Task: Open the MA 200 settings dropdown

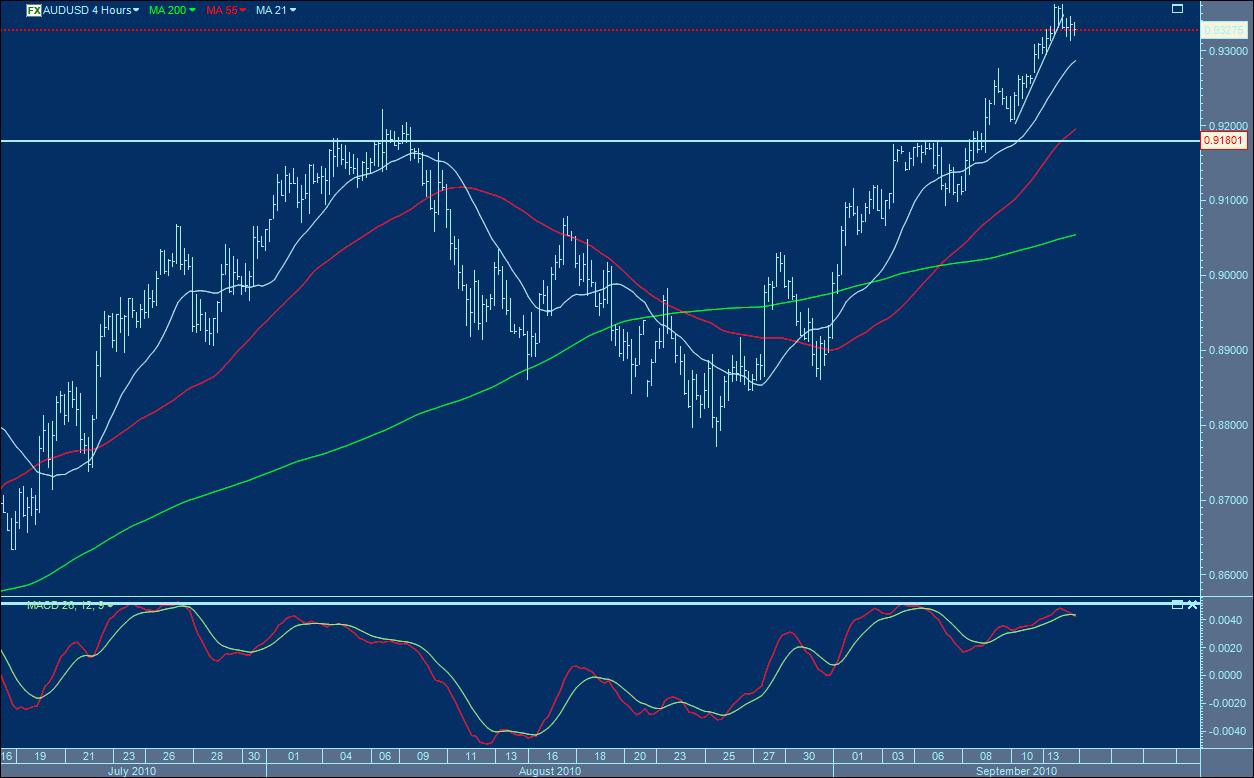Action: [192, 9]
